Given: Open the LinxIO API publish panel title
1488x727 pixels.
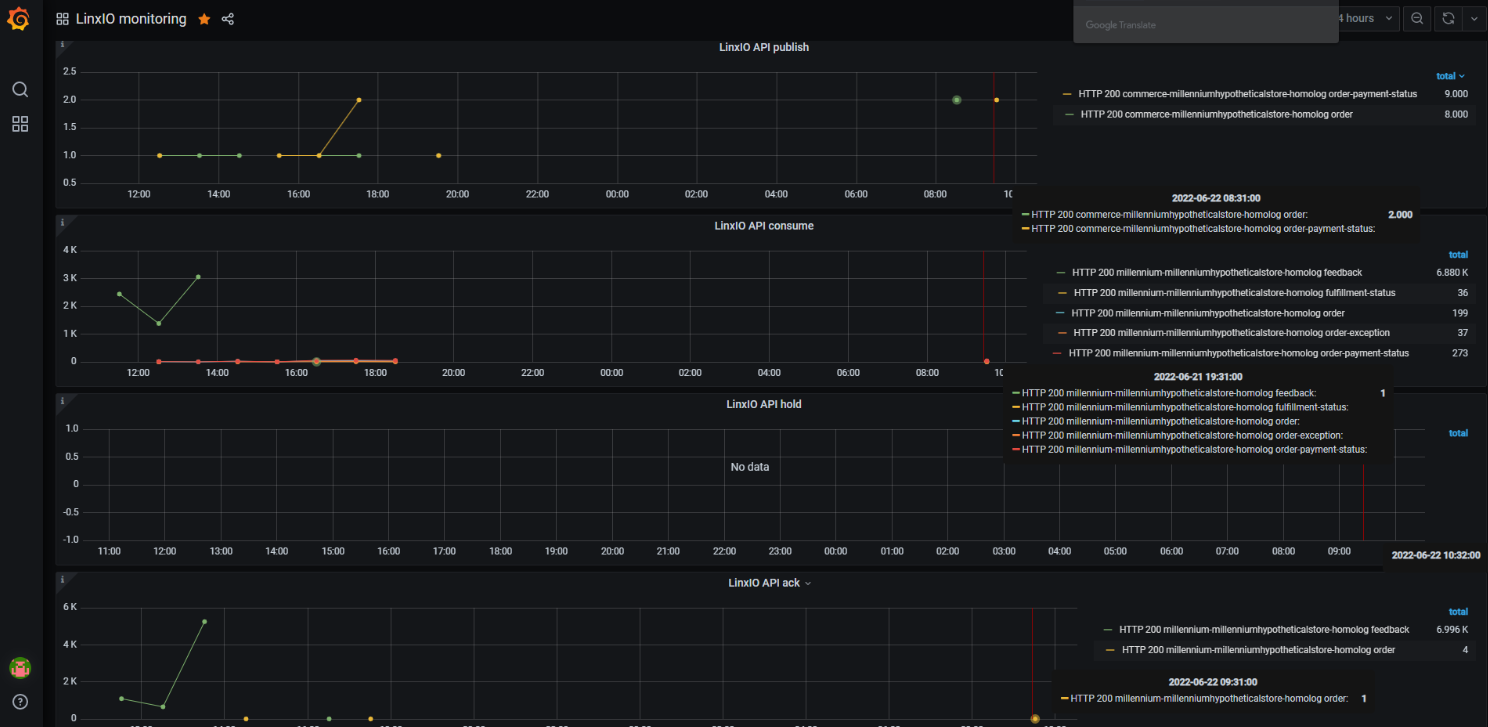Looking at the screenshot, I should pyautogui.click(x=764, y=47).
